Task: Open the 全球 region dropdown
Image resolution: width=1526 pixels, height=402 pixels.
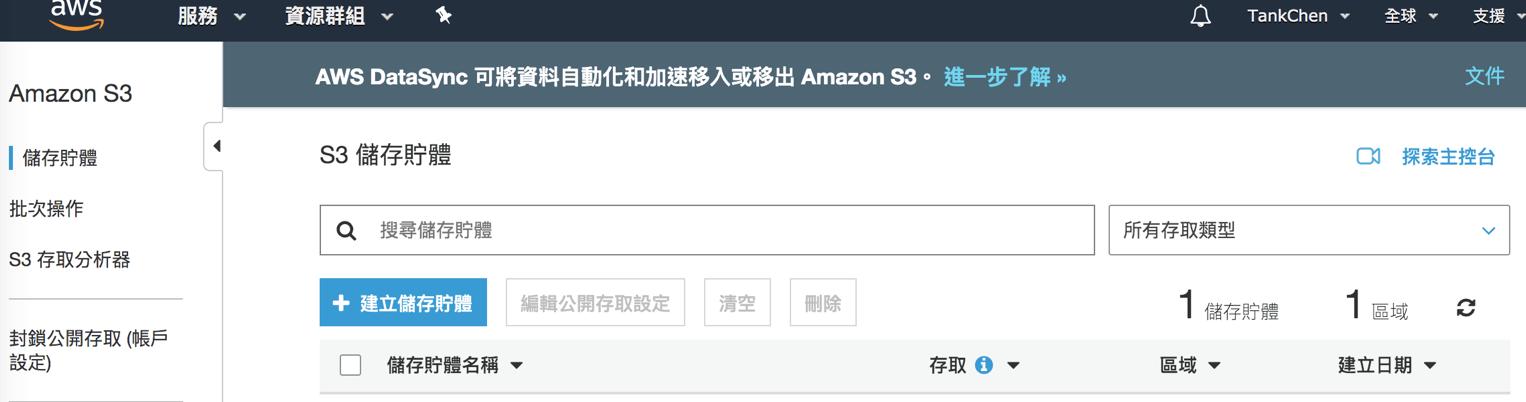Action: pyautogui.click(x=1411, y=16)
